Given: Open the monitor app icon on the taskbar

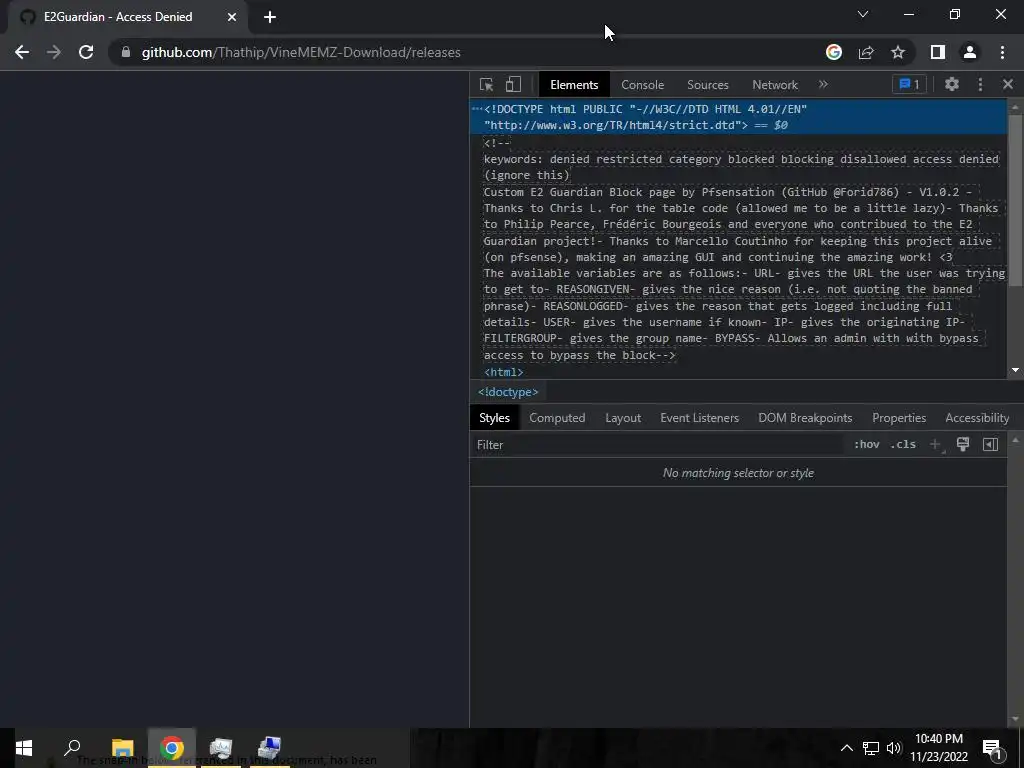Looking at the screenshot, I should 221,748.
